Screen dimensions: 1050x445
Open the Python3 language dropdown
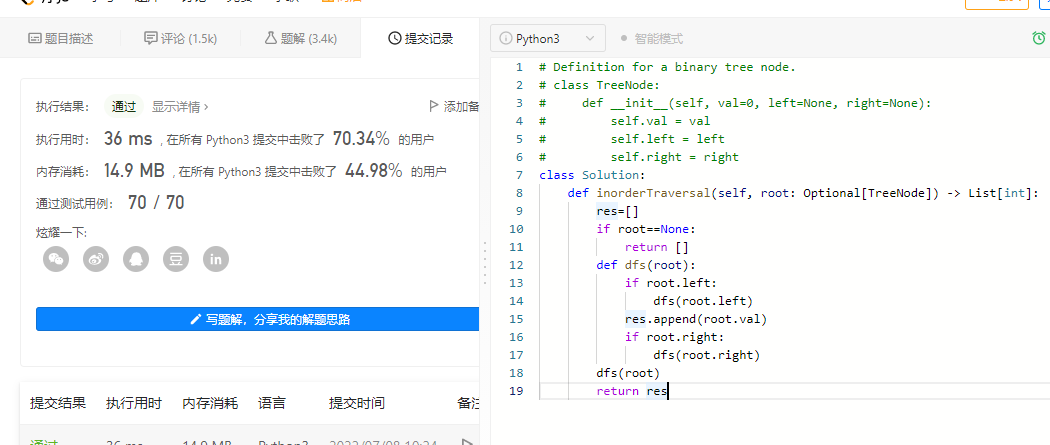pyautogui.click(x=548, y=38)
